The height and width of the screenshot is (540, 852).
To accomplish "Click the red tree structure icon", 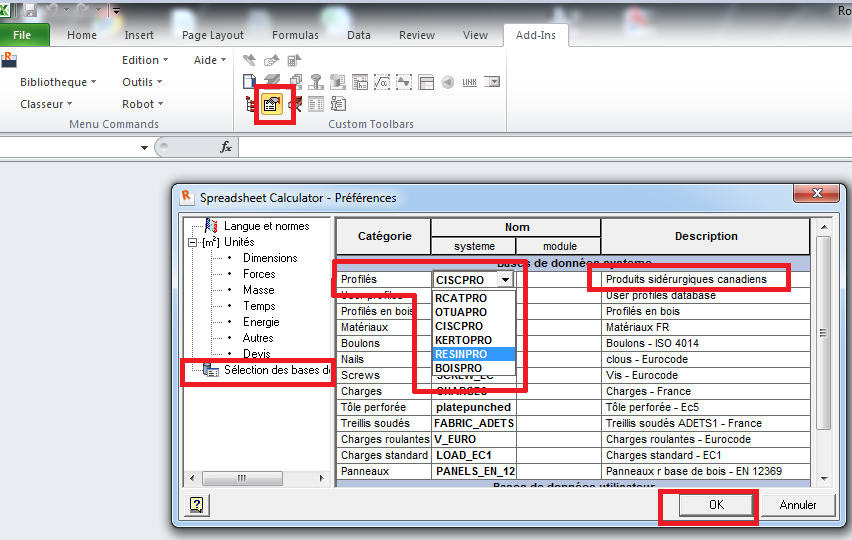I will (250, 104).
